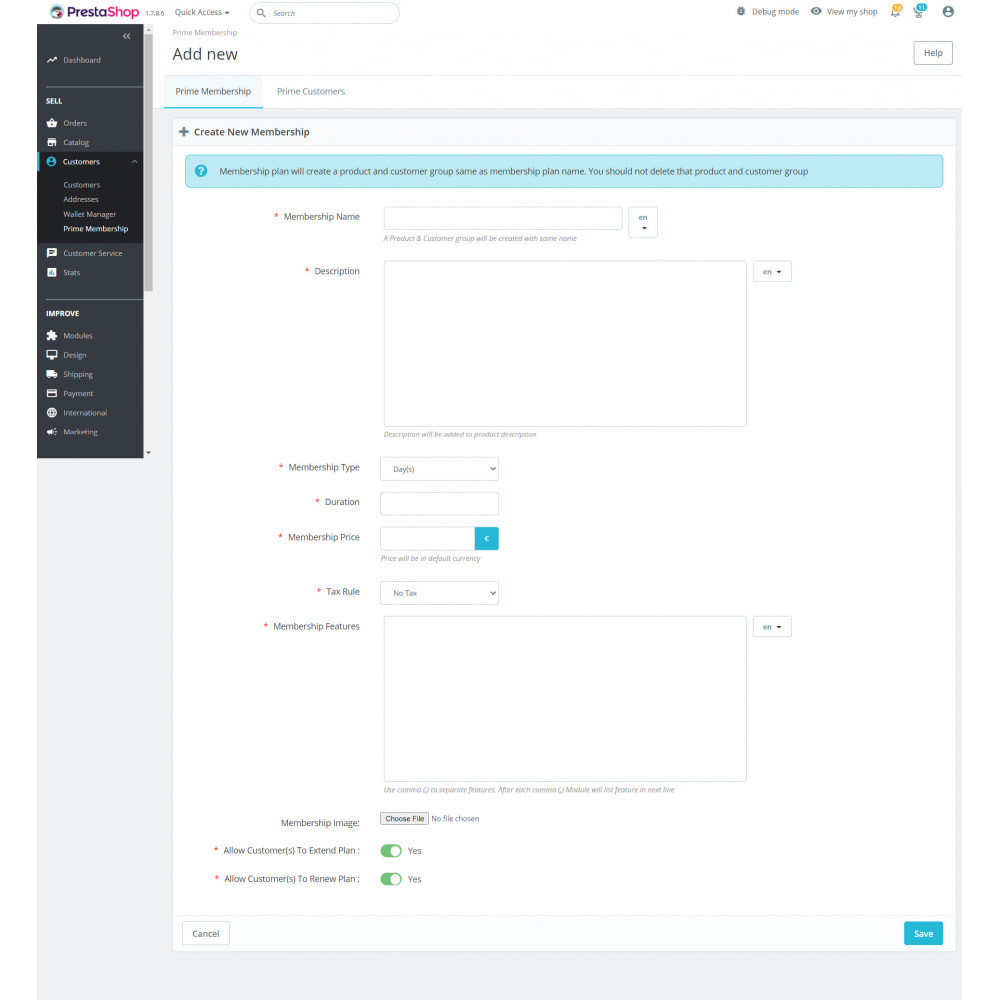The image size is (1000, 1000).
Task: Collapse sidebar using double chevron icon
Action: [x=126, y=36]
